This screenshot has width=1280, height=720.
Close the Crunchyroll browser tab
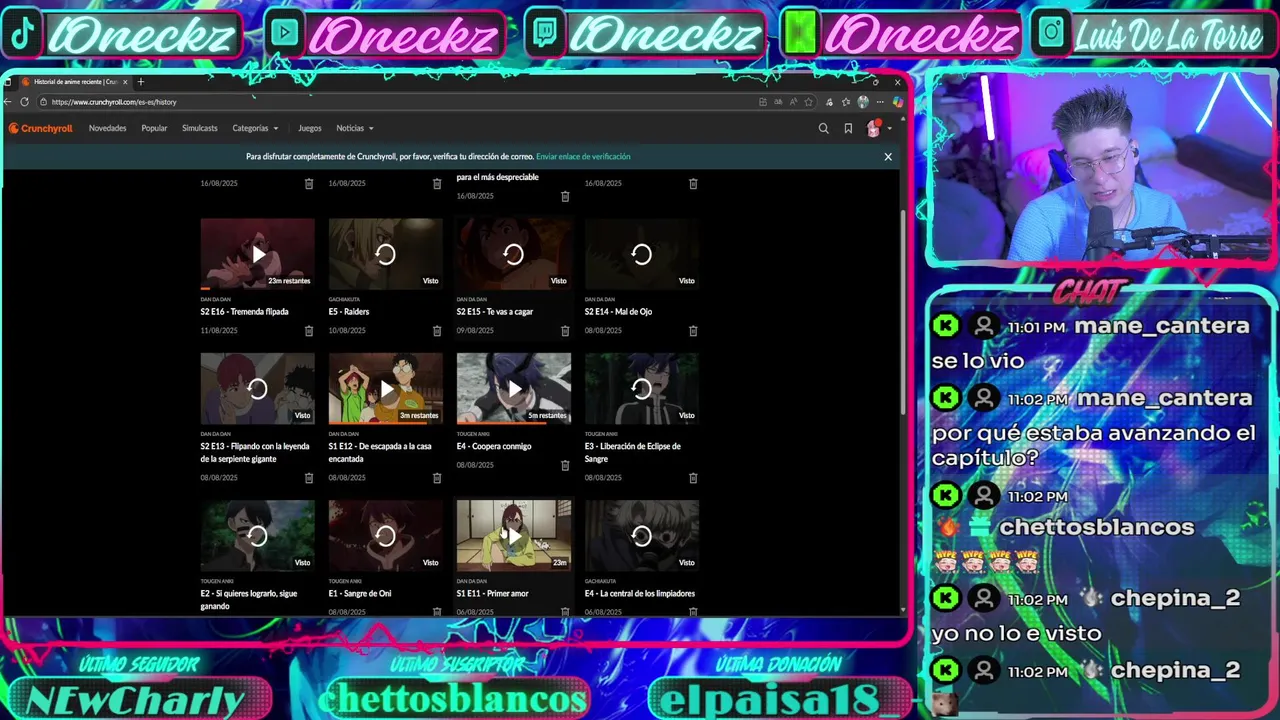pos(125,82)
